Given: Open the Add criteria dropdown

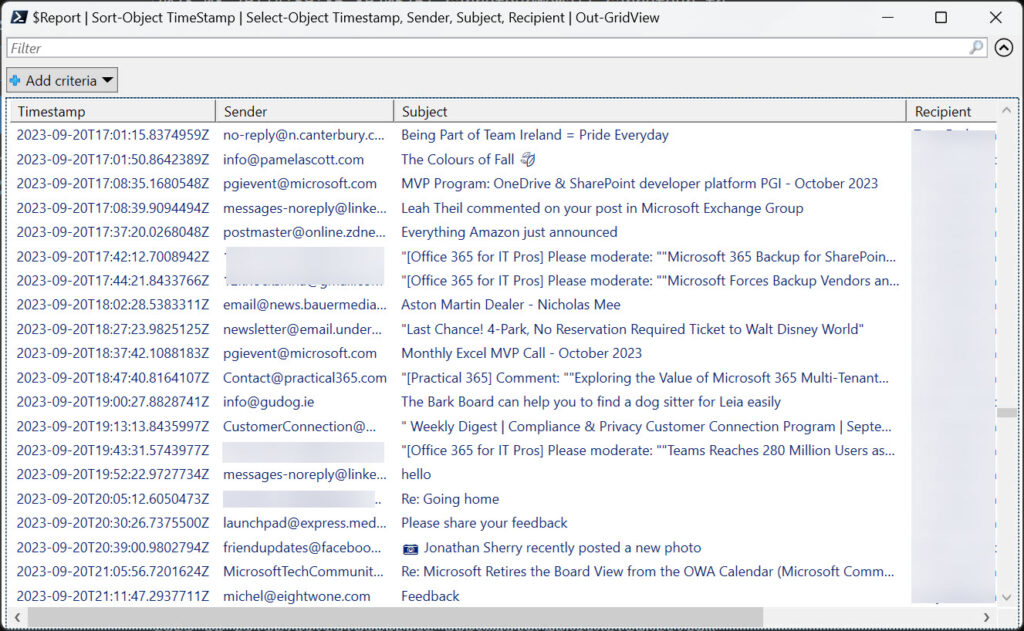Looking at the screenshot, I should pyautogui.click(x=62, y=80).
